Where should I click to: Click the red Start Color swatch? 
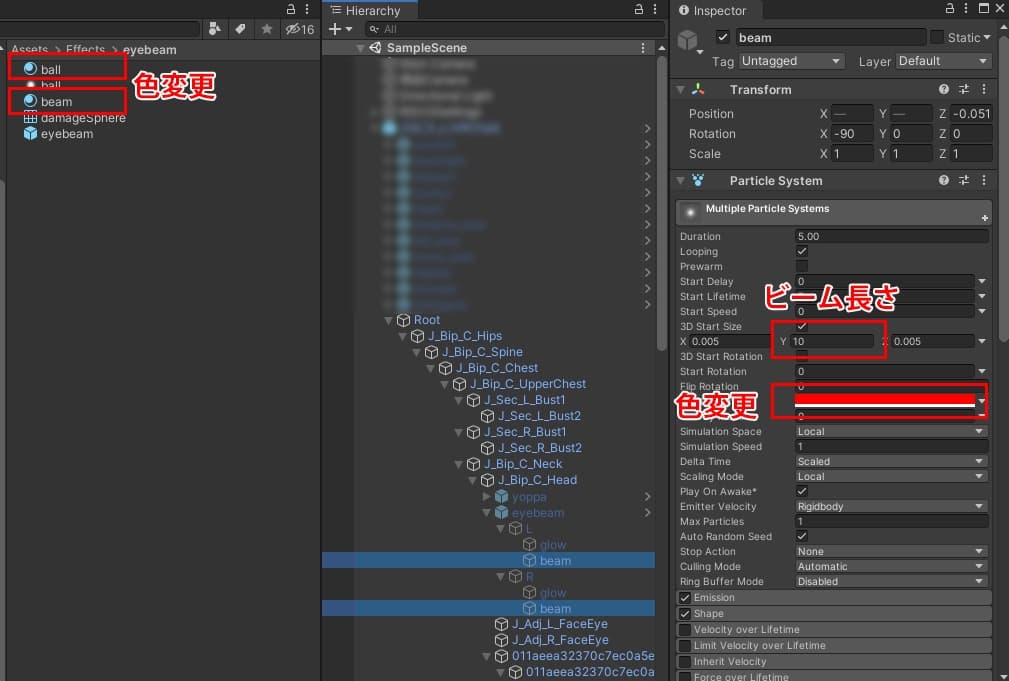(883, 400)
